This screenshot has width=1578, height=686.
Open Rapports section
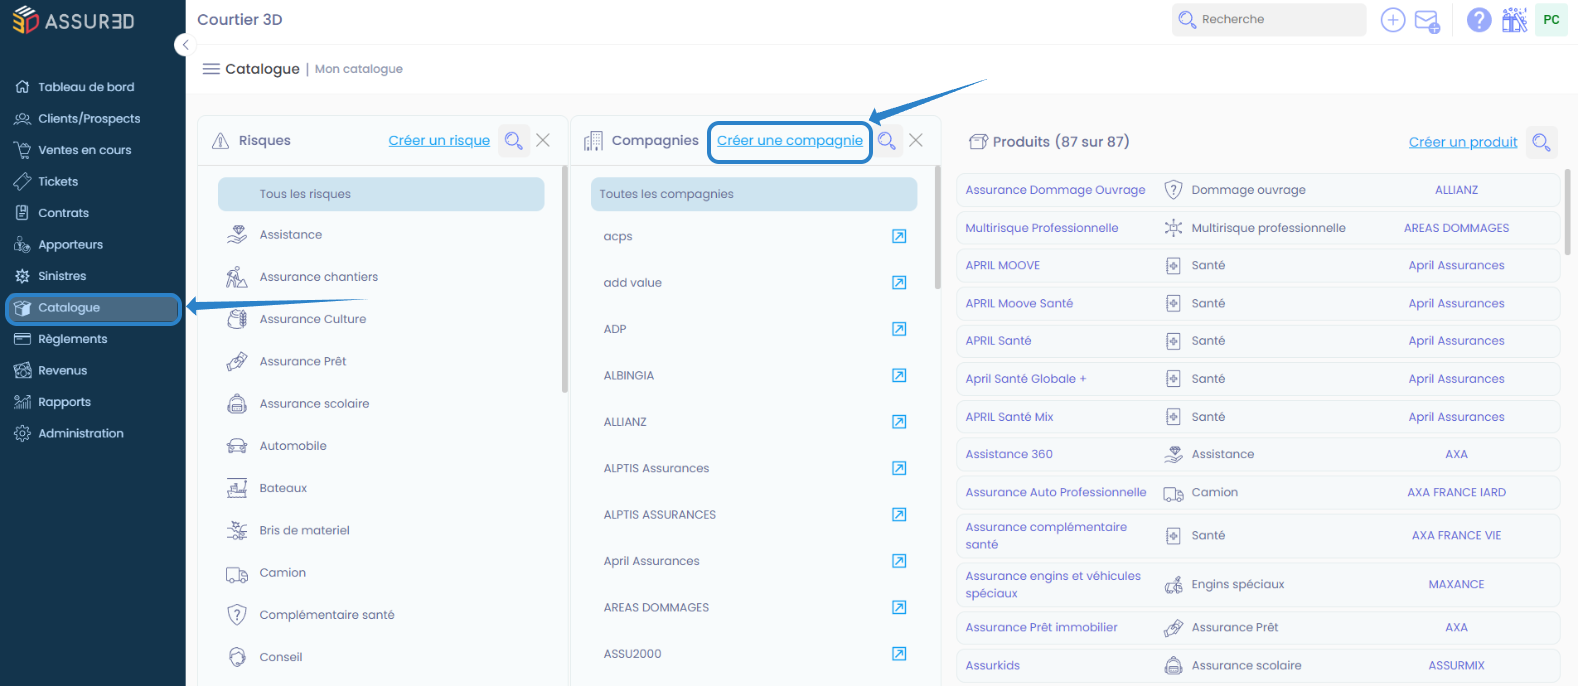pyautogui.click(x=64, y=402)
